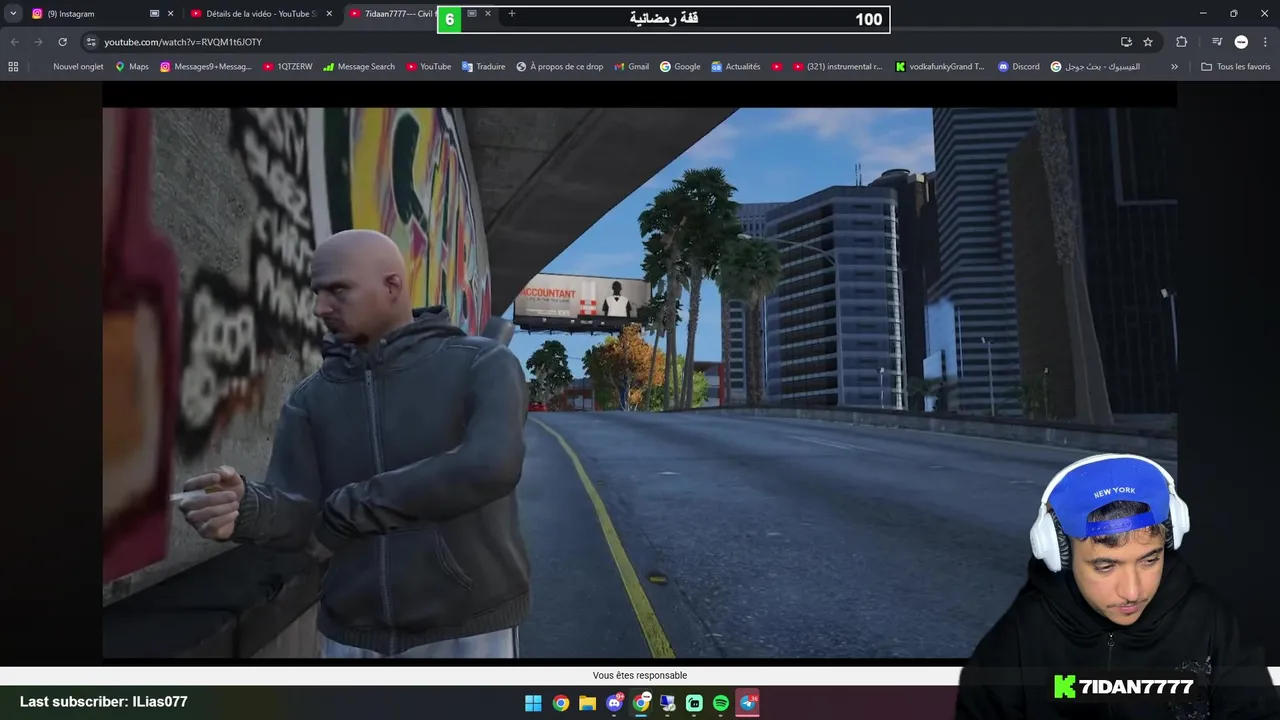
Task: Open the Arabic Facebook Google search bookmark
Action: coord(1095,67)
